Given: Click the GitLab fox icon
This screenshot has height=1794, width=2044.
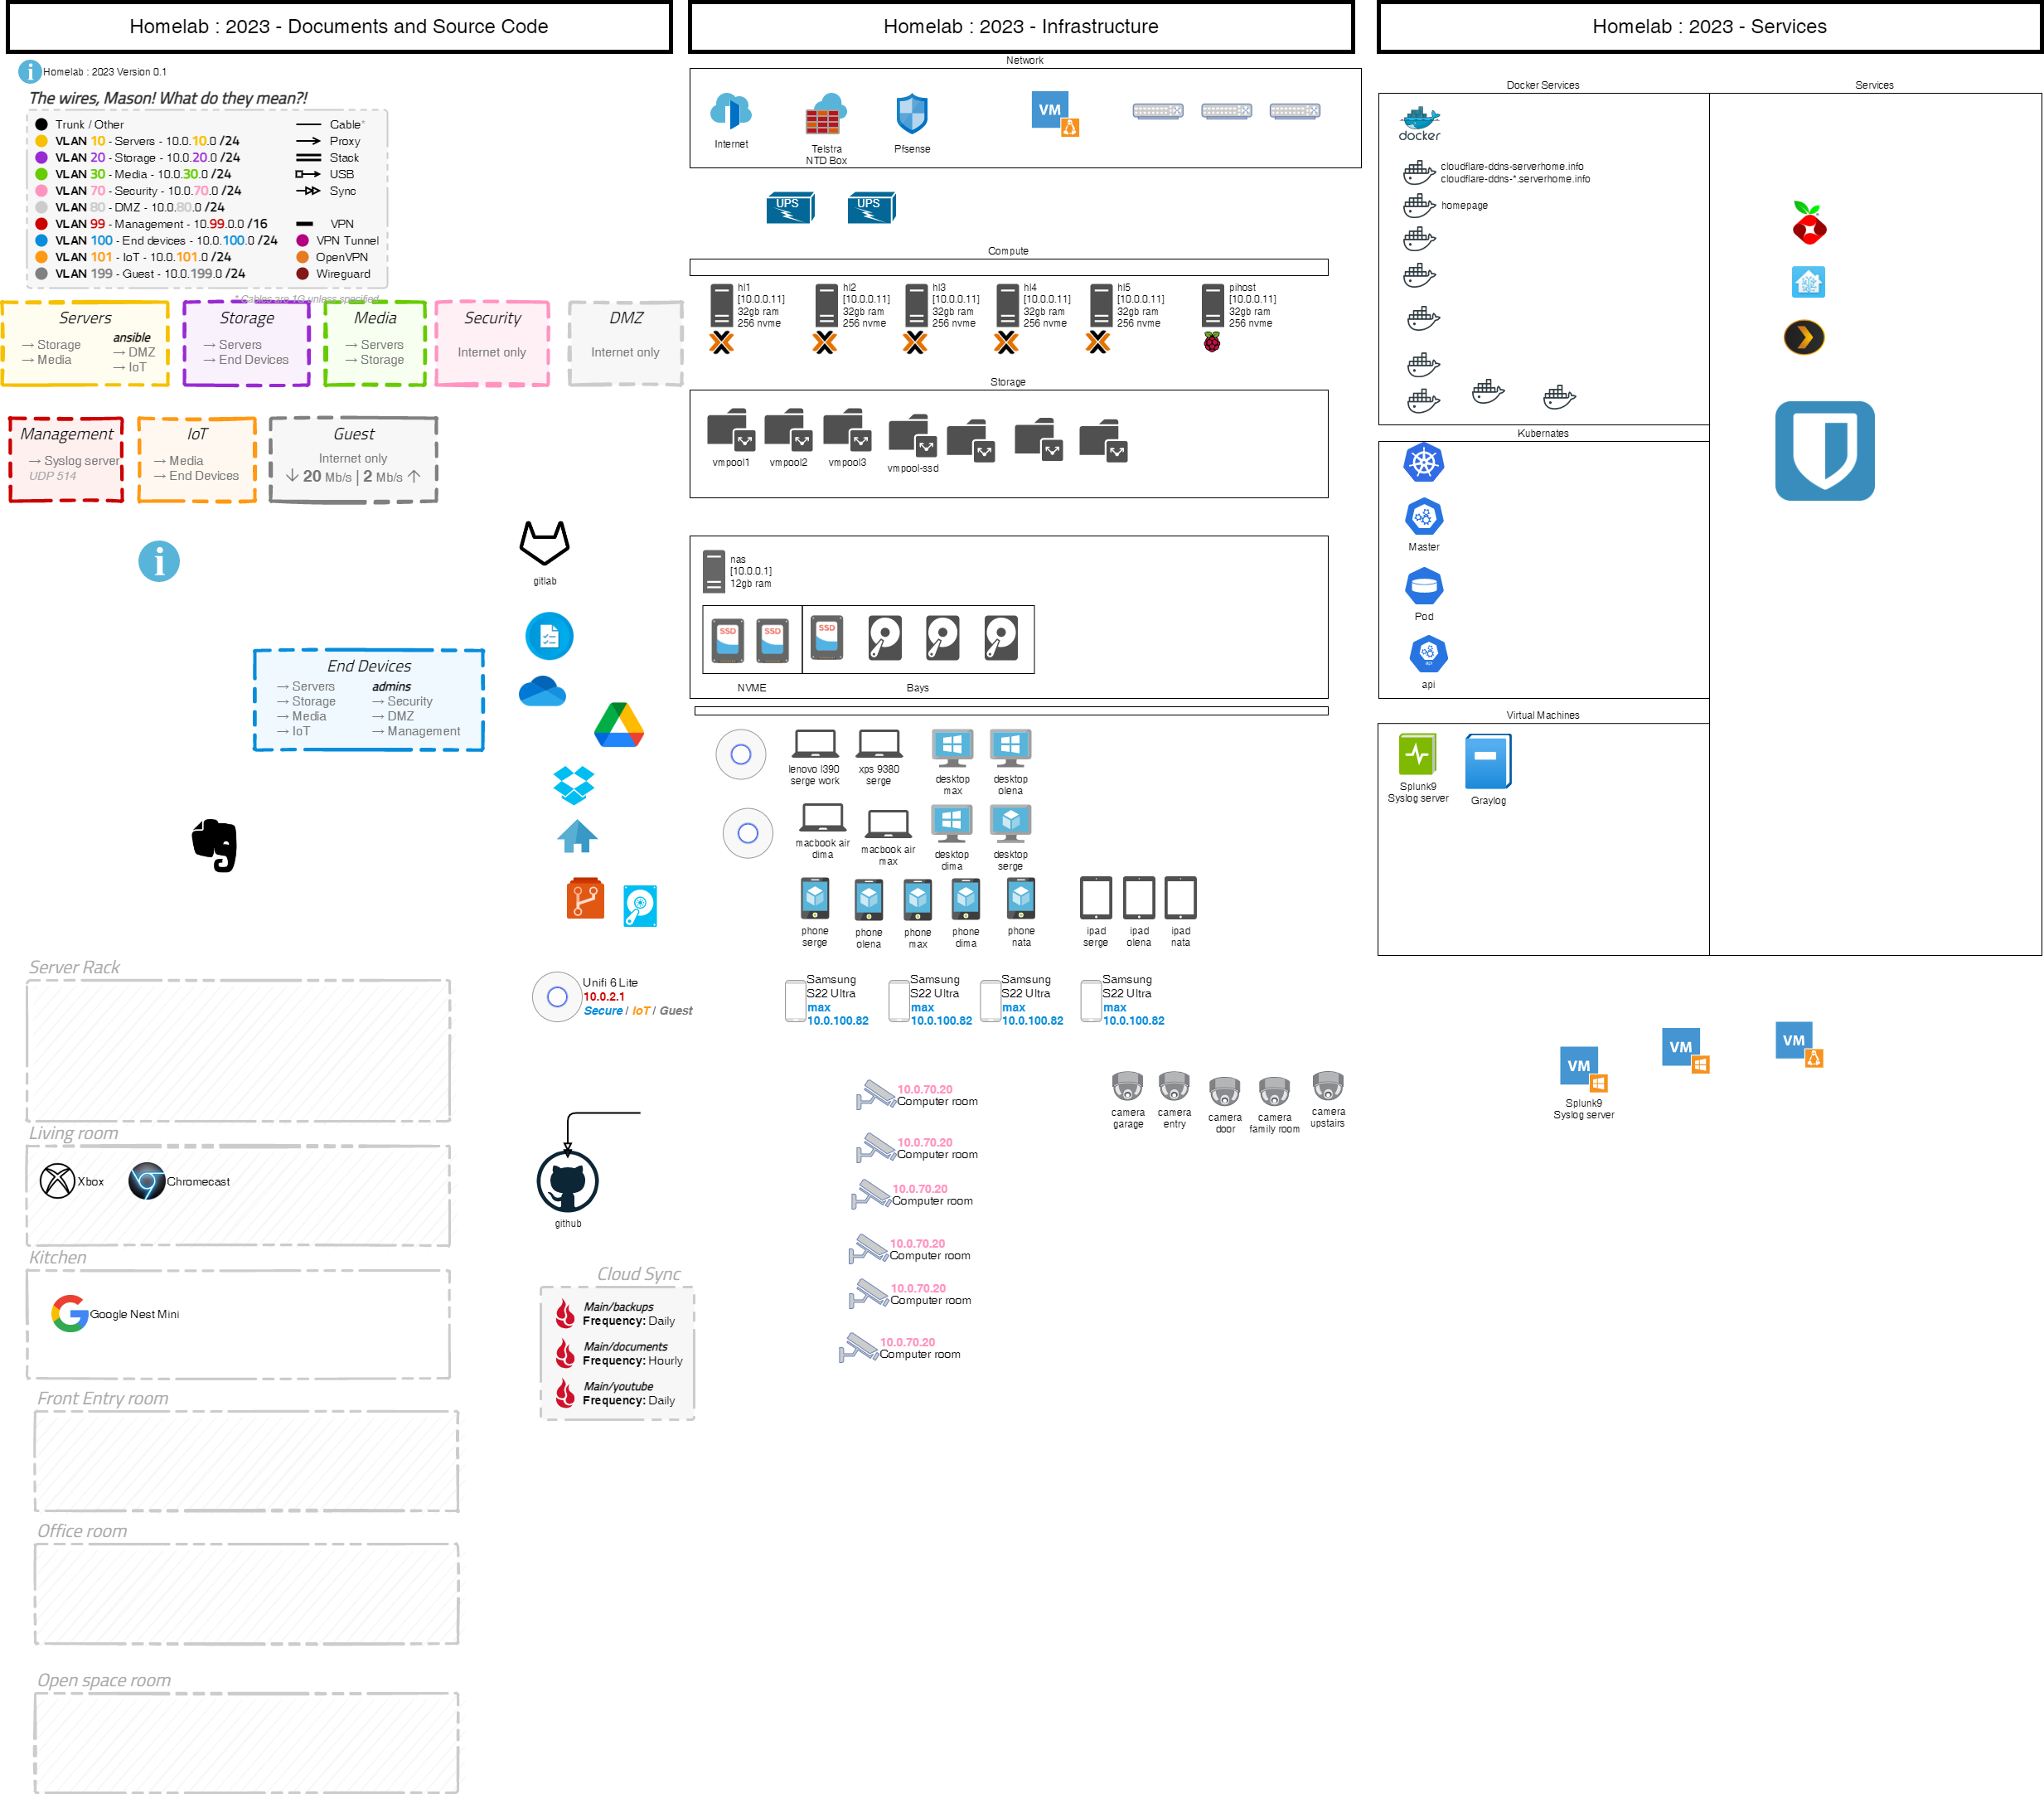Looking at the screenshot, I should [x=544, y=543].
